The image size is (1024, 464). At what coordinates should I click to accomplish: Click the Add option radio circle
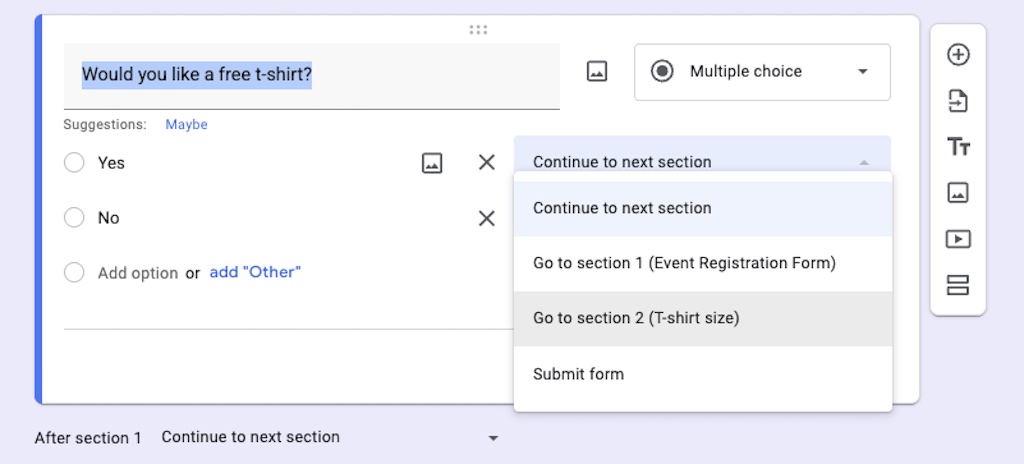(74, 273)
